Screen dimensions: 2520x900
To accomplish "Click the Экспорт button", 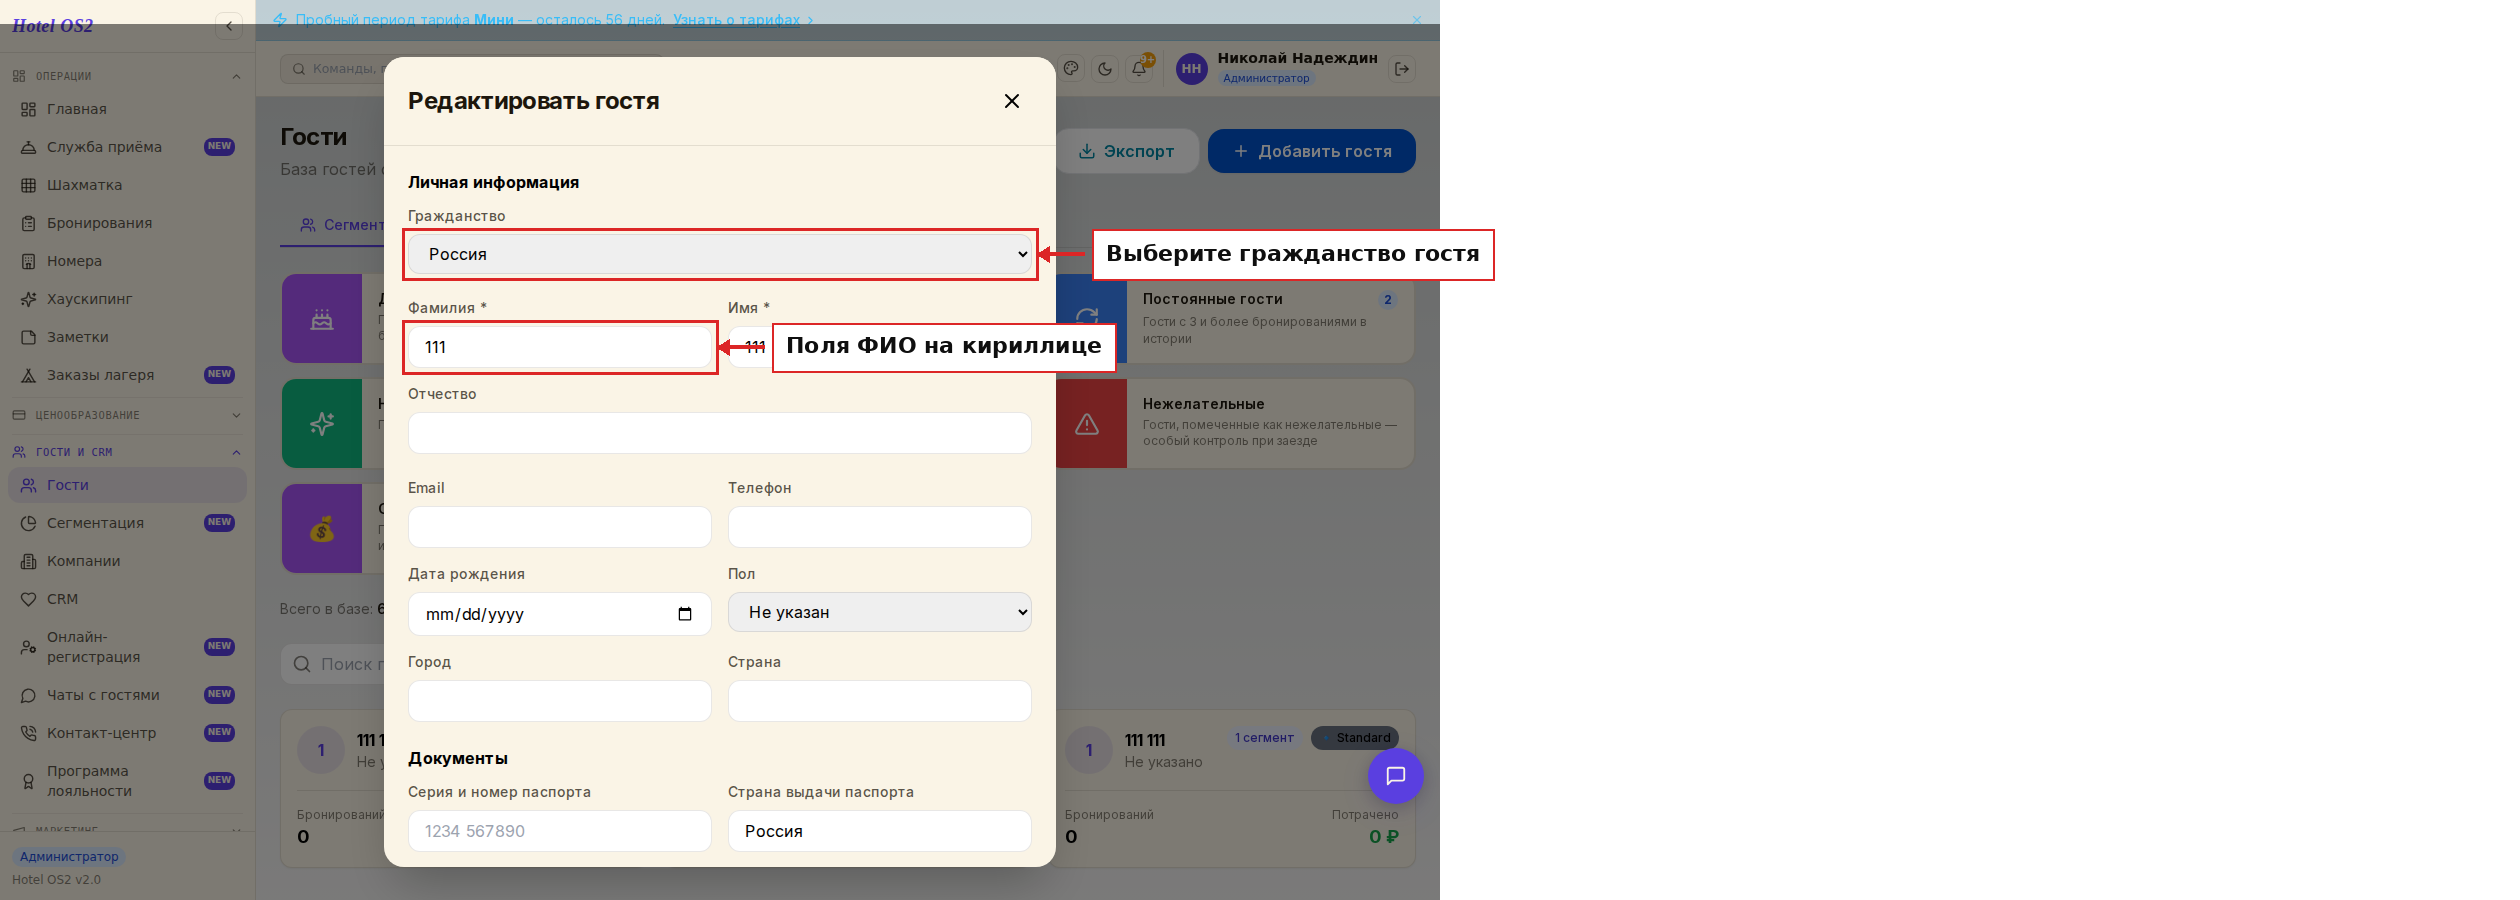I will [x=1127, y=151].
